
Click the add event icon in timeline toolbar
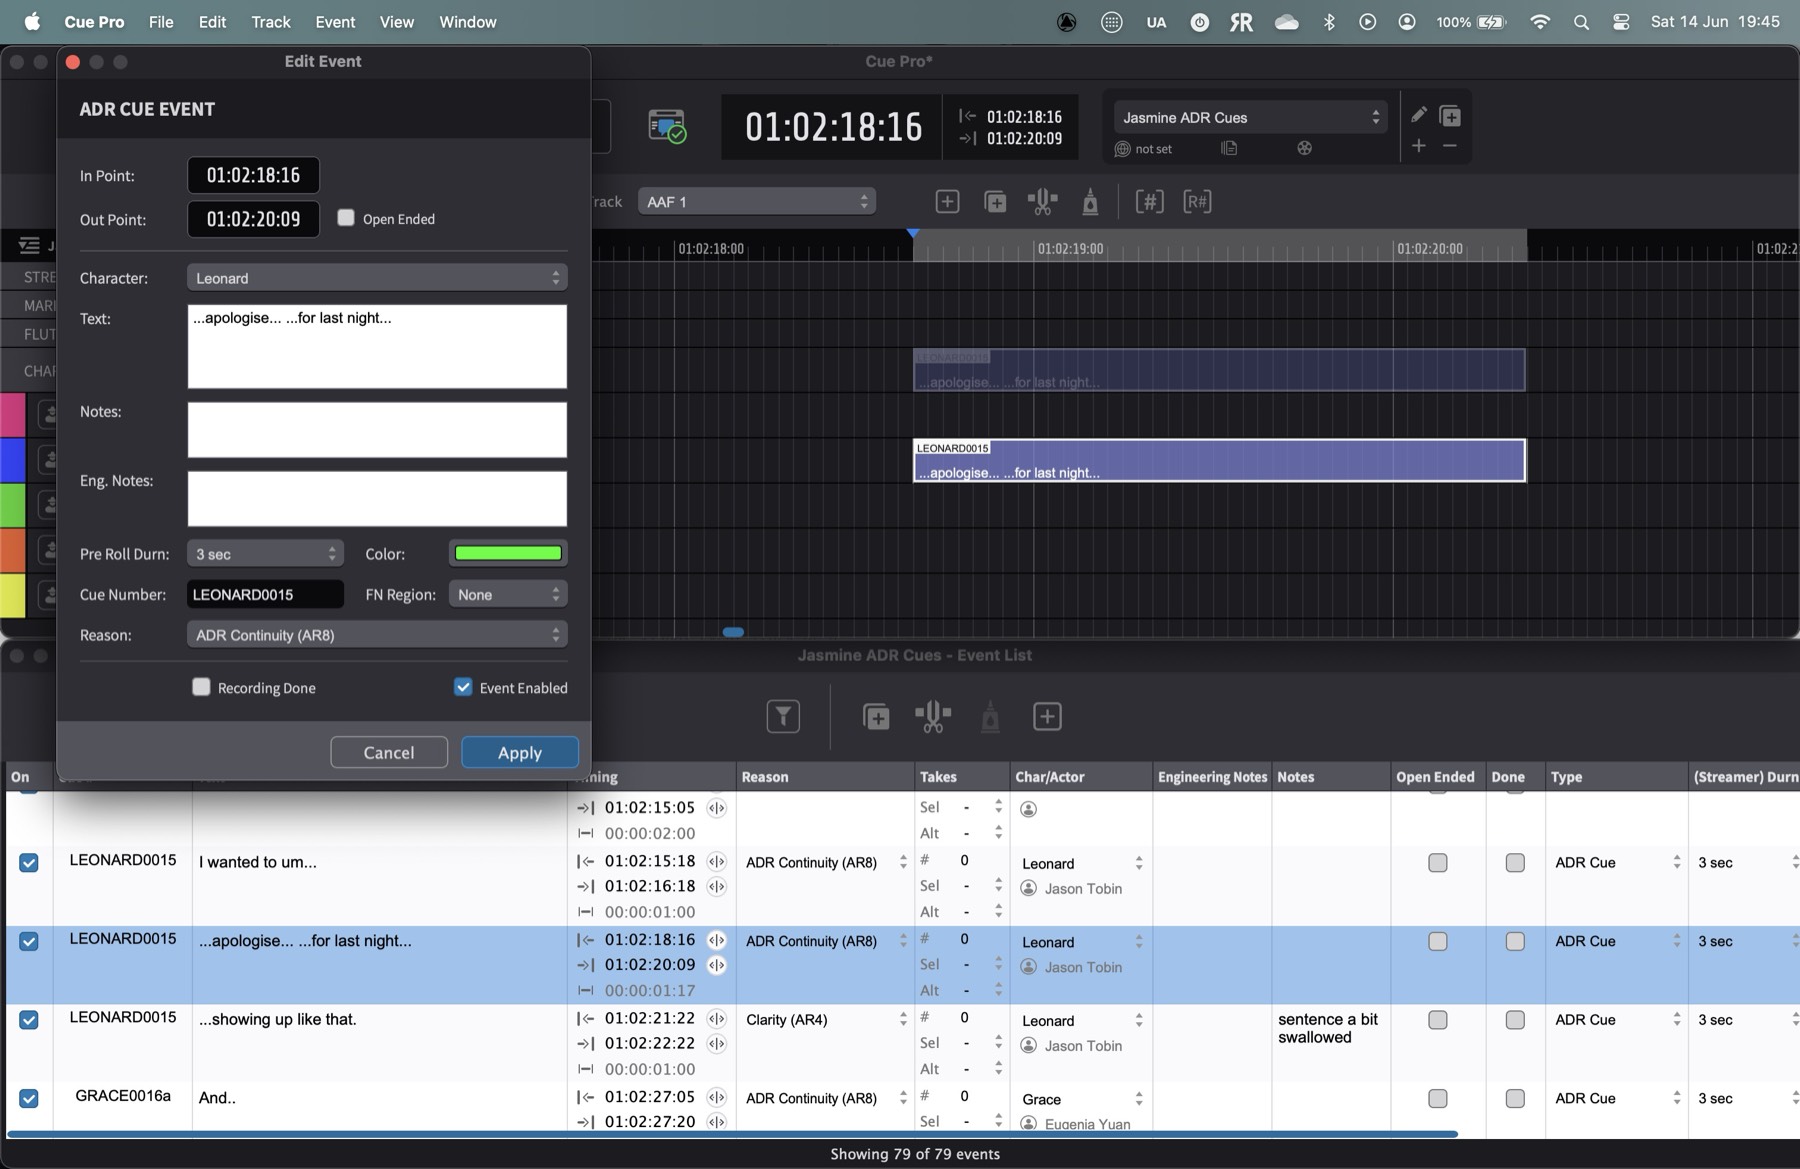coord(947,202)
